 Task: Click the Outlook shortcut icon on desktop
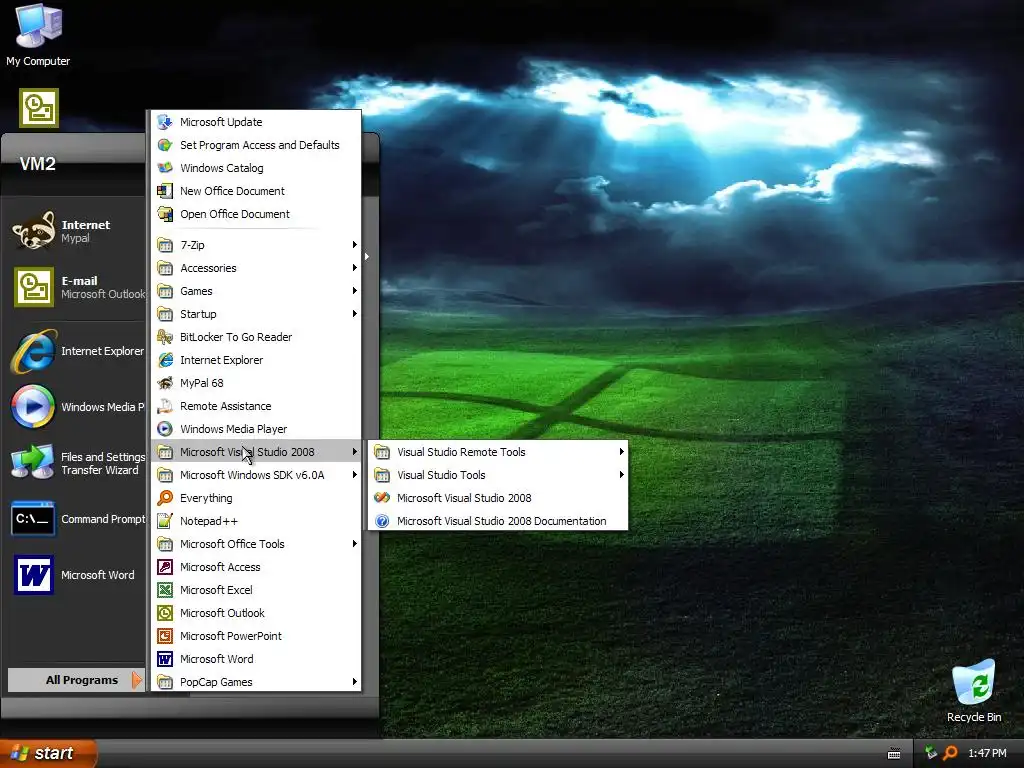39,108
